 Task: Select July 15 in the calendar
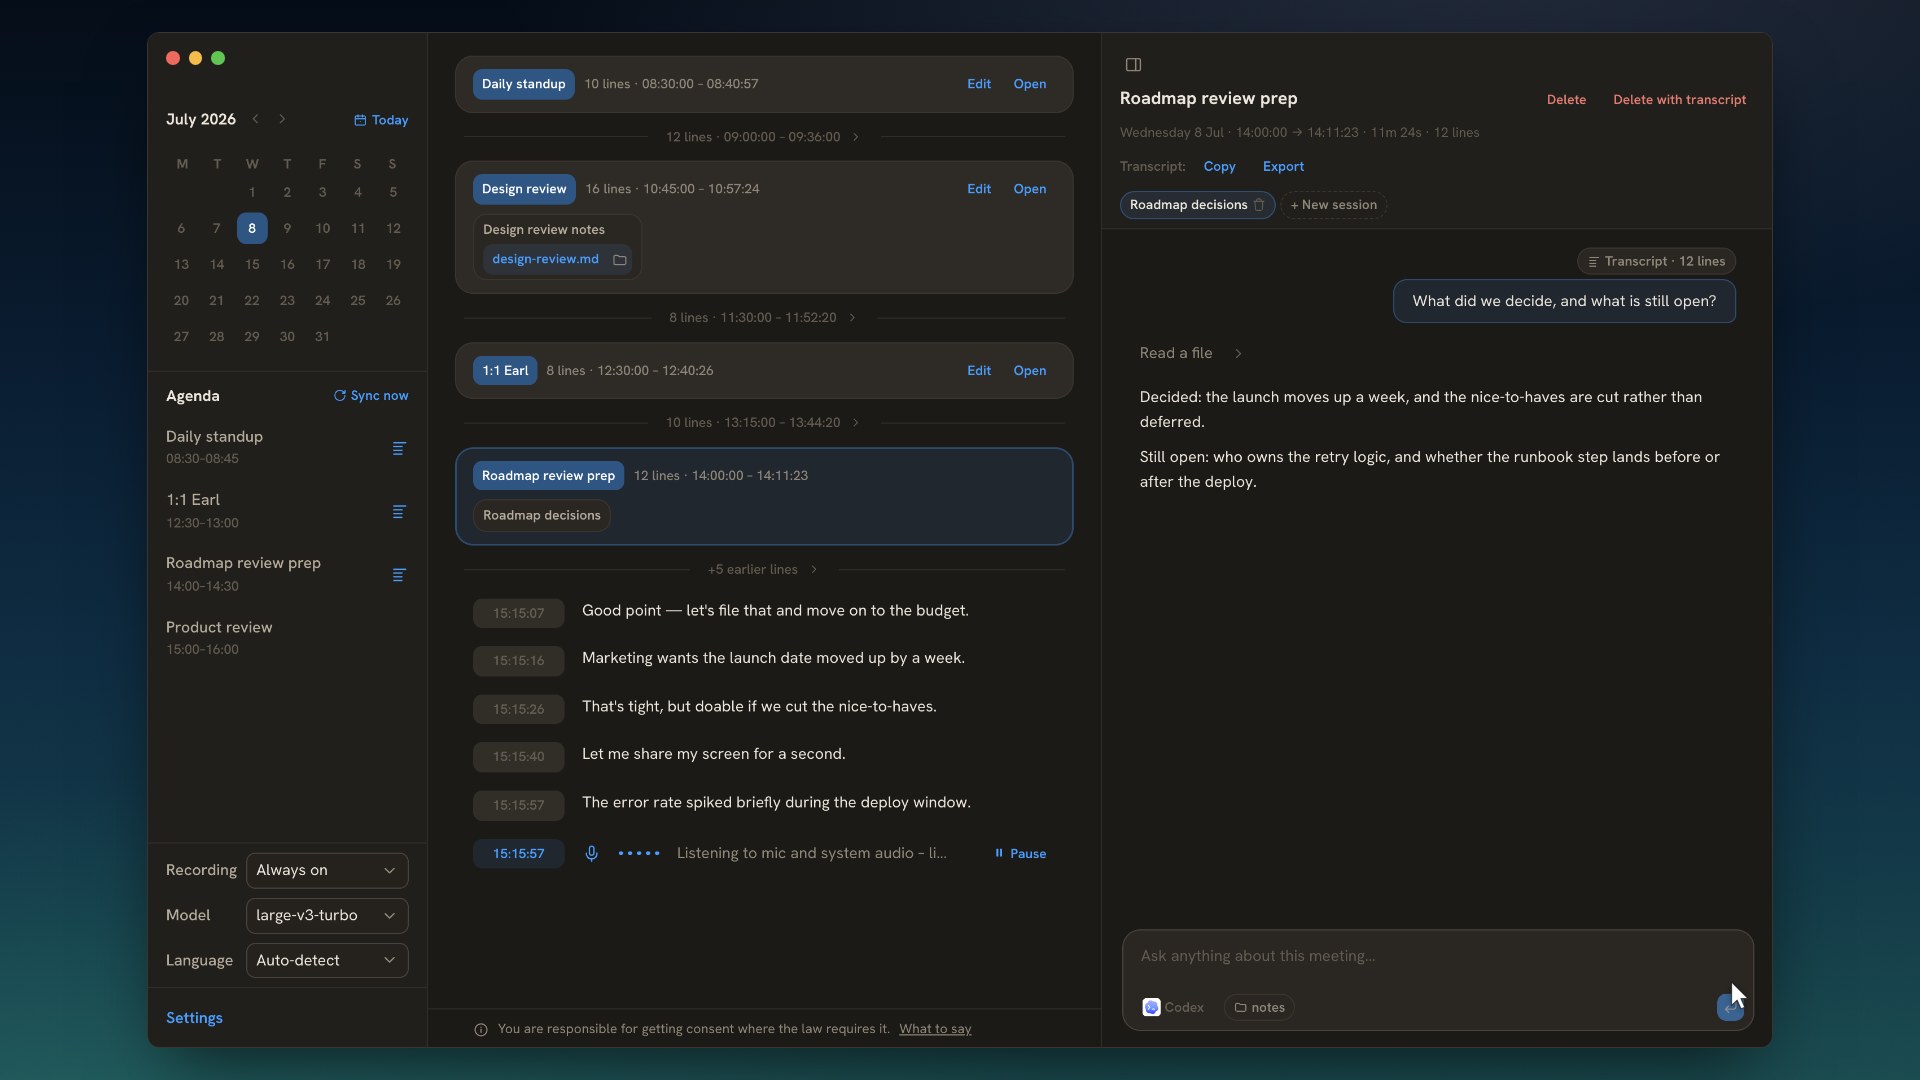[x=252, y=265]
